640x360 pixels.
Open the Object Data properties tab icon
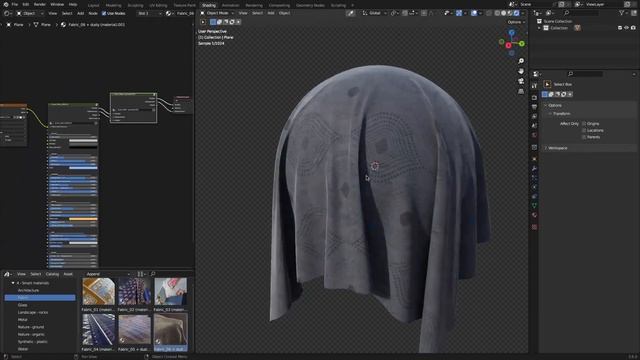[x=534, y=206]
